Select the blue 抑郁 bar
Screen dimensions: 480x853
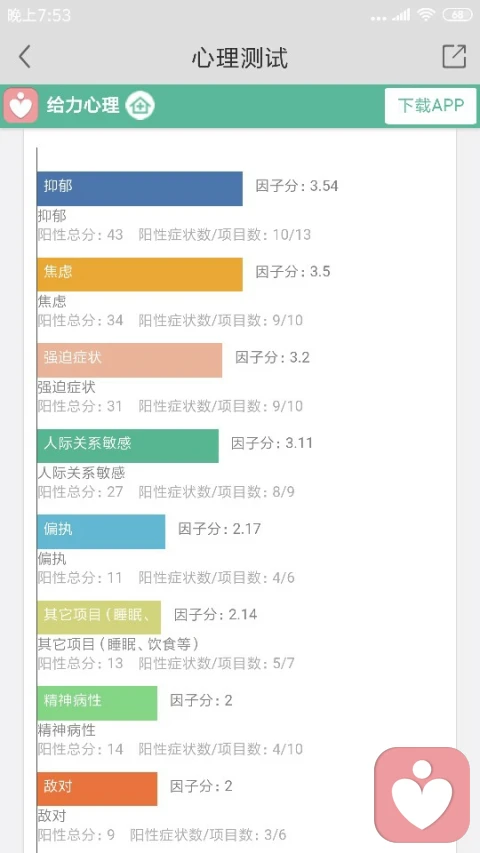[140, 189]
